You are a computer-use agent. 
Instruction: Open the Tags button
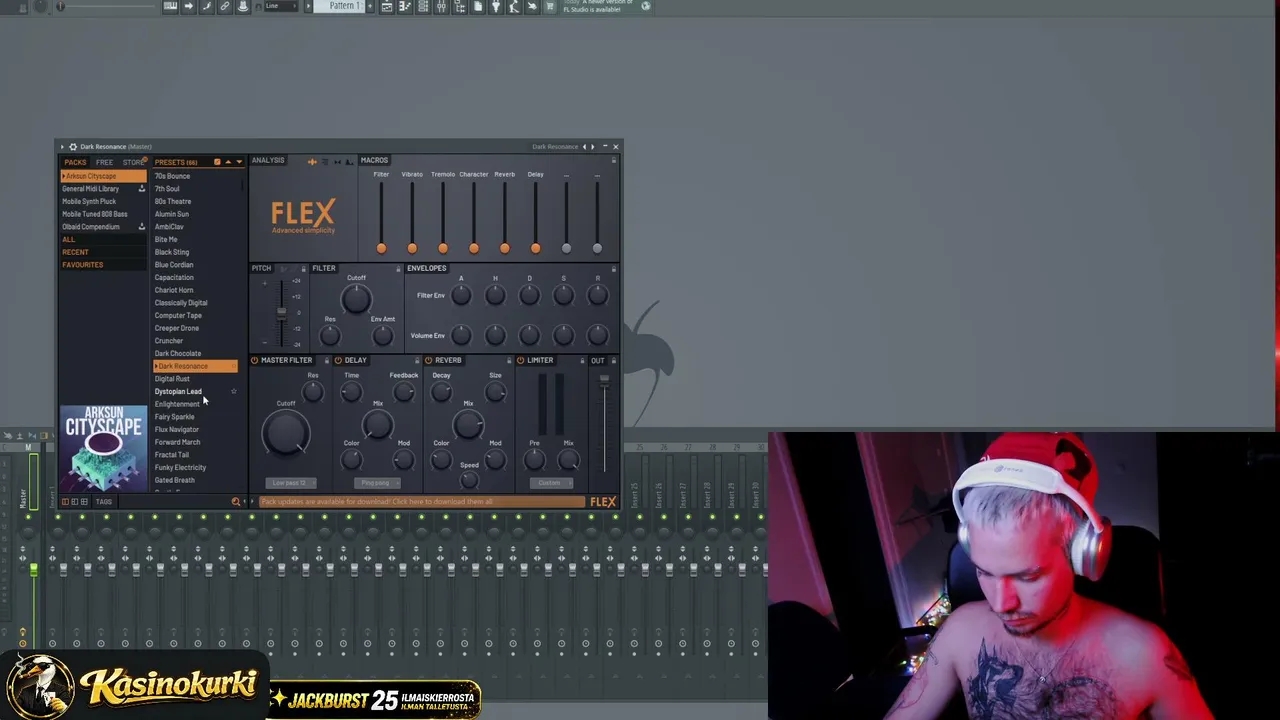(x=104, y=502)
